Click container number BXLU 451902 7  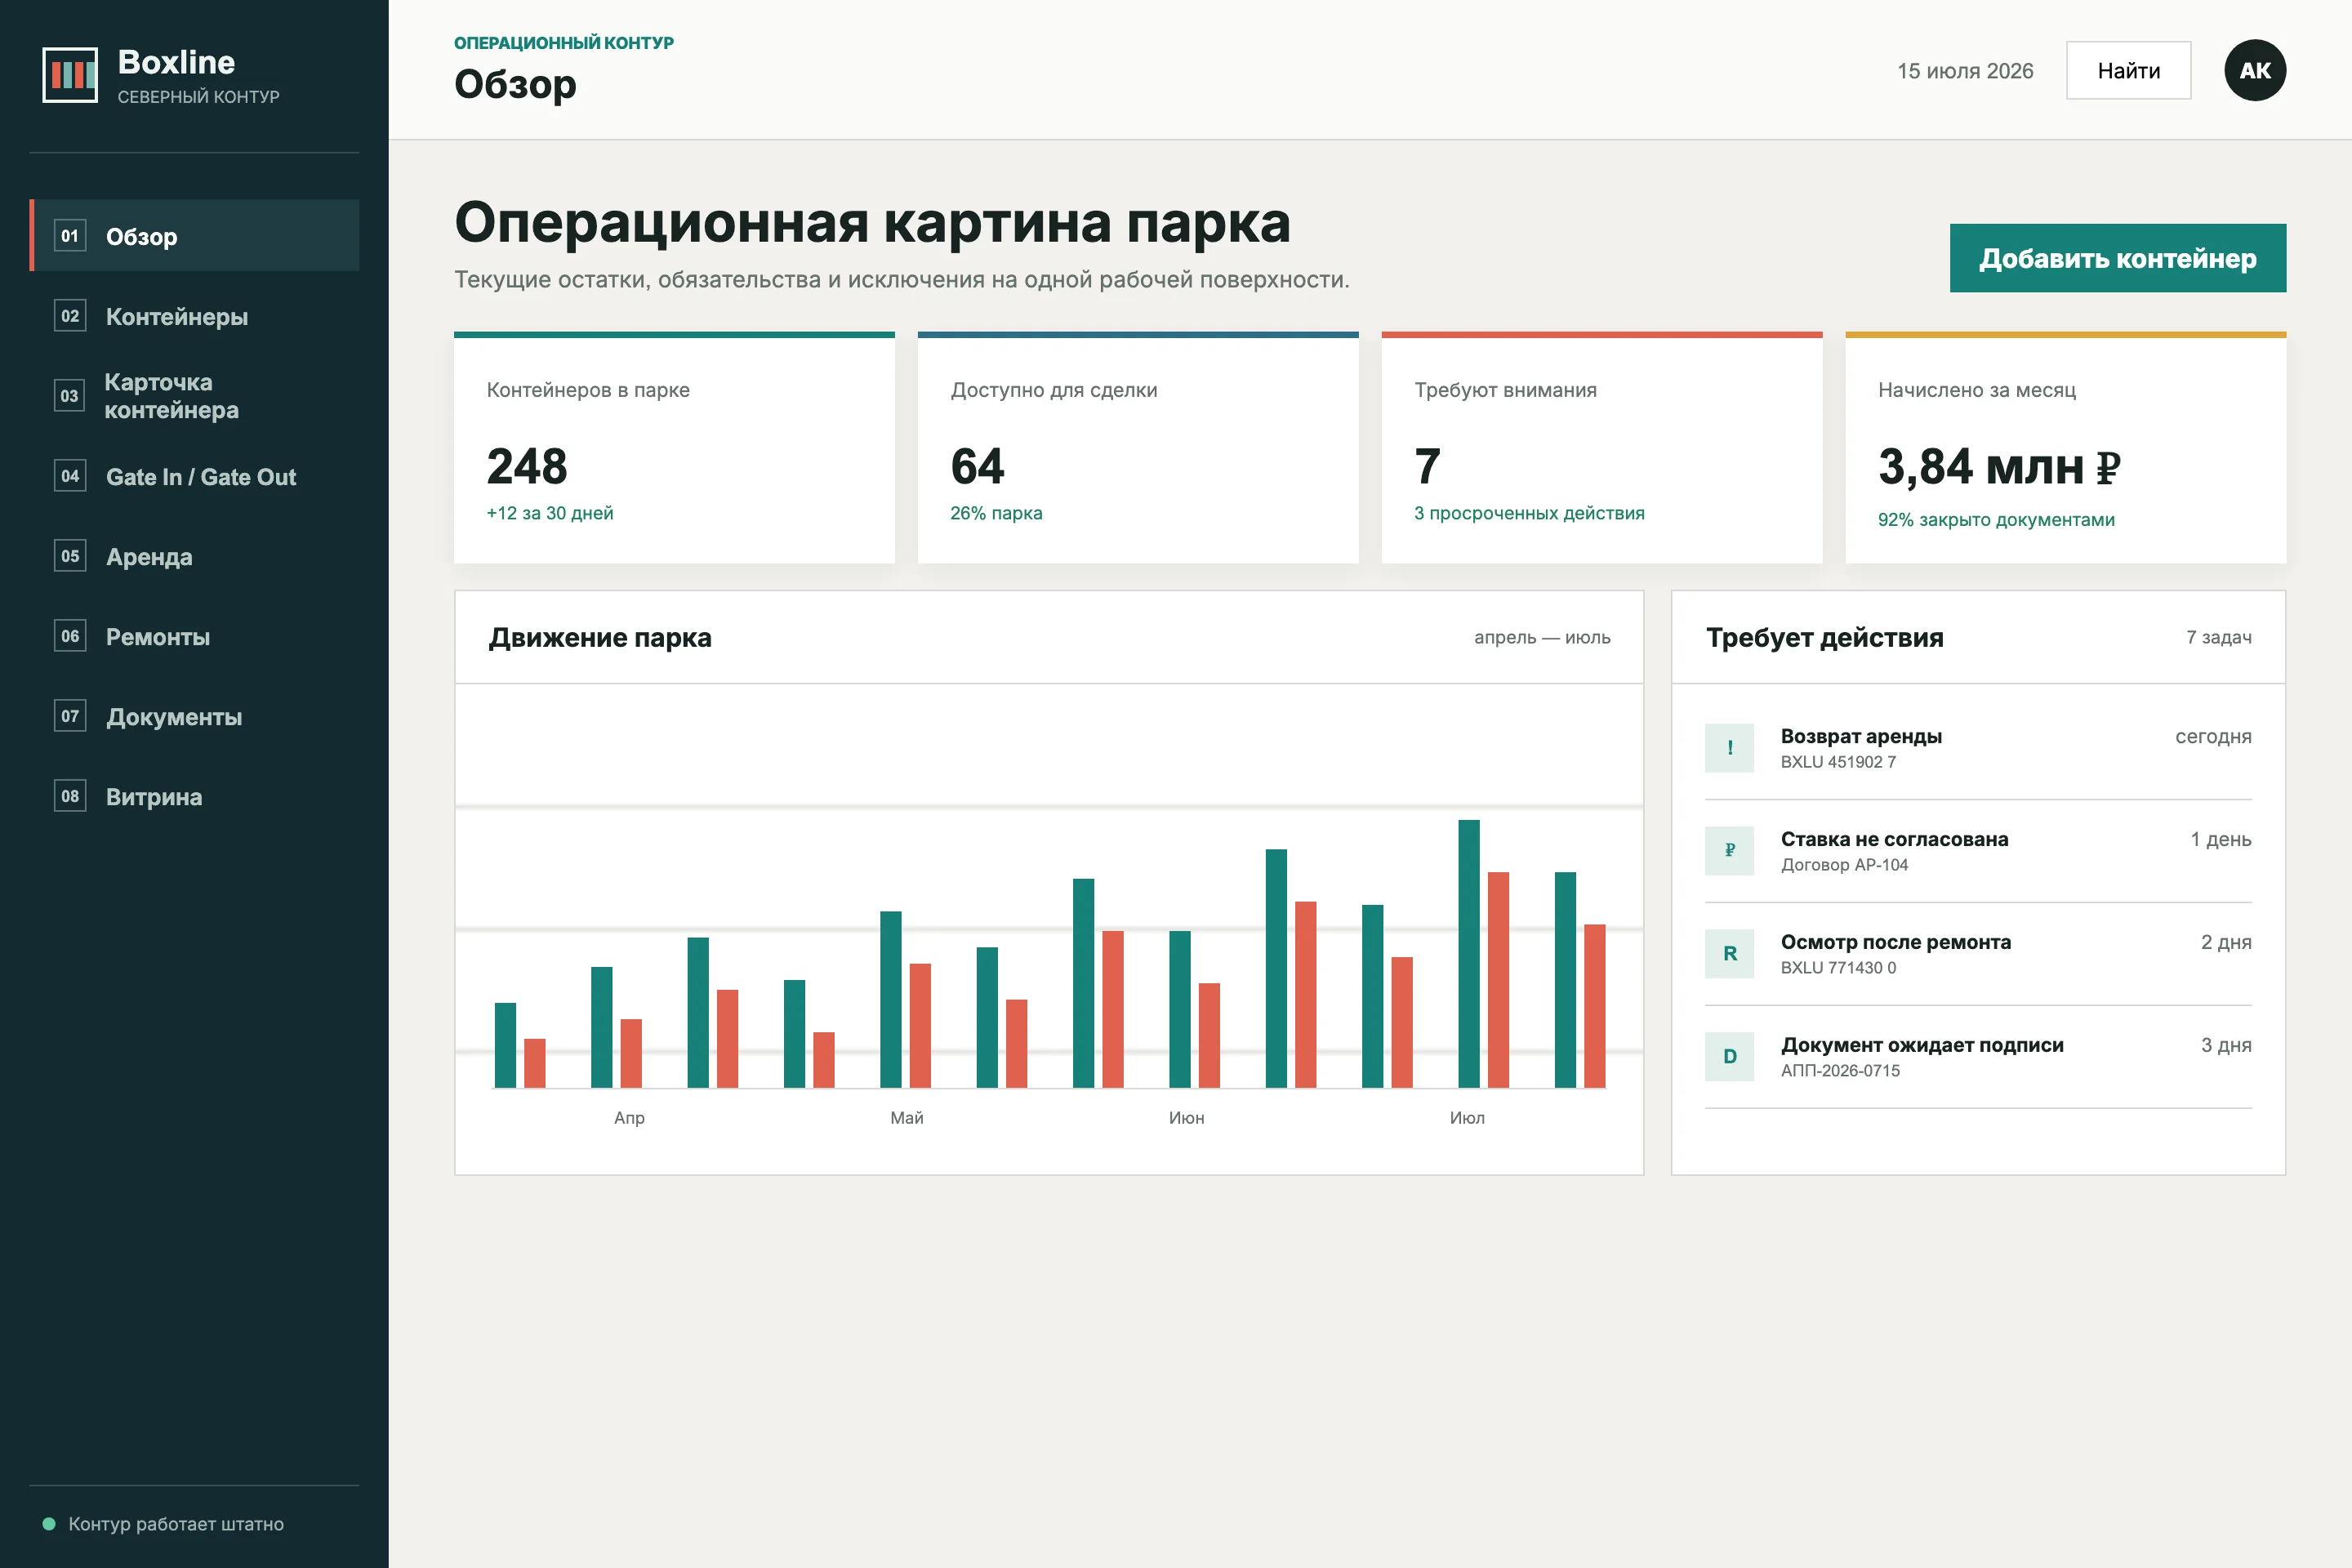tap(1838, 762)
